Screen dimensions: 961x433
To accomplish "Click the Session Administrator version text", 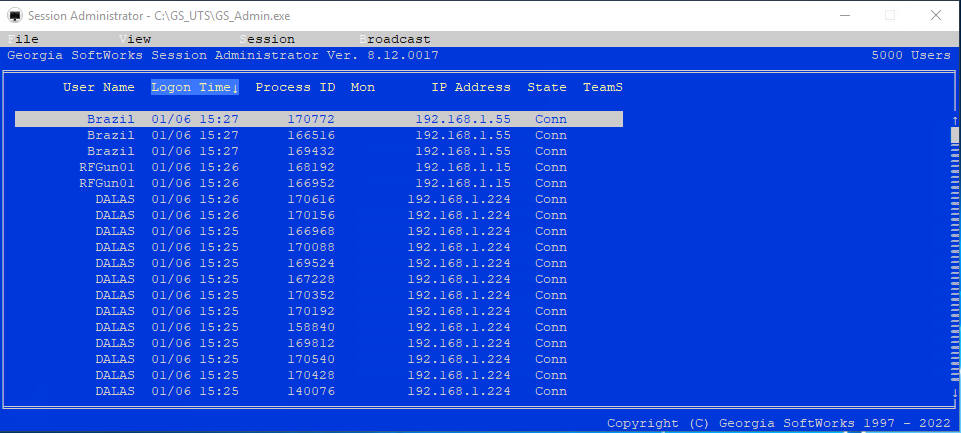I will point(223,55).
